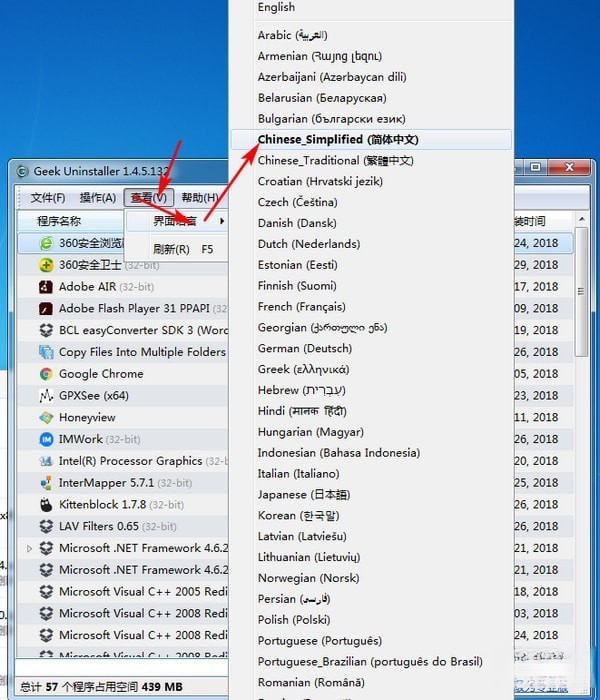The height and width of the screenshot is (700, 600).
Task: Click the Honeyview icon
Action: [46, 417]
